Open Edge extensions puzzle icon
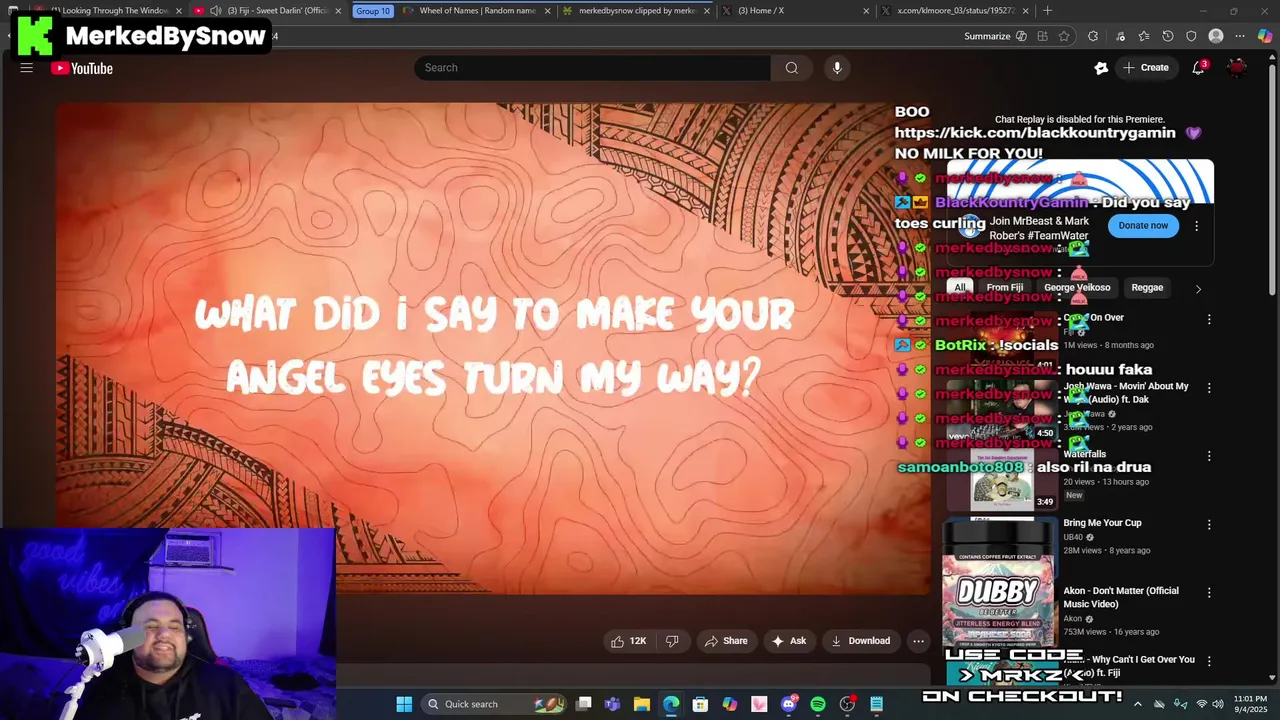1280x720 pixels. click(1092, 36)
